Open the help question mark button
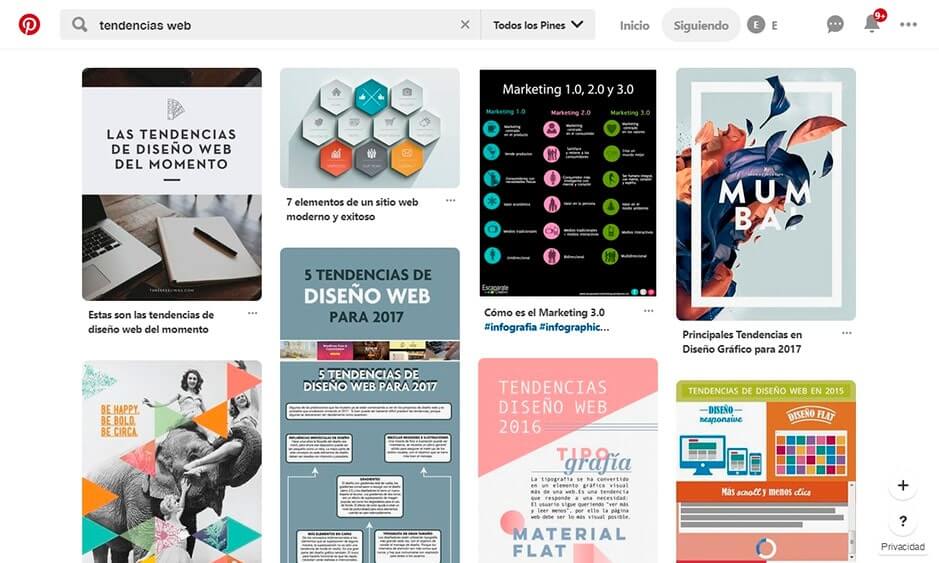 pyautogui.click(x=902, y=521)
